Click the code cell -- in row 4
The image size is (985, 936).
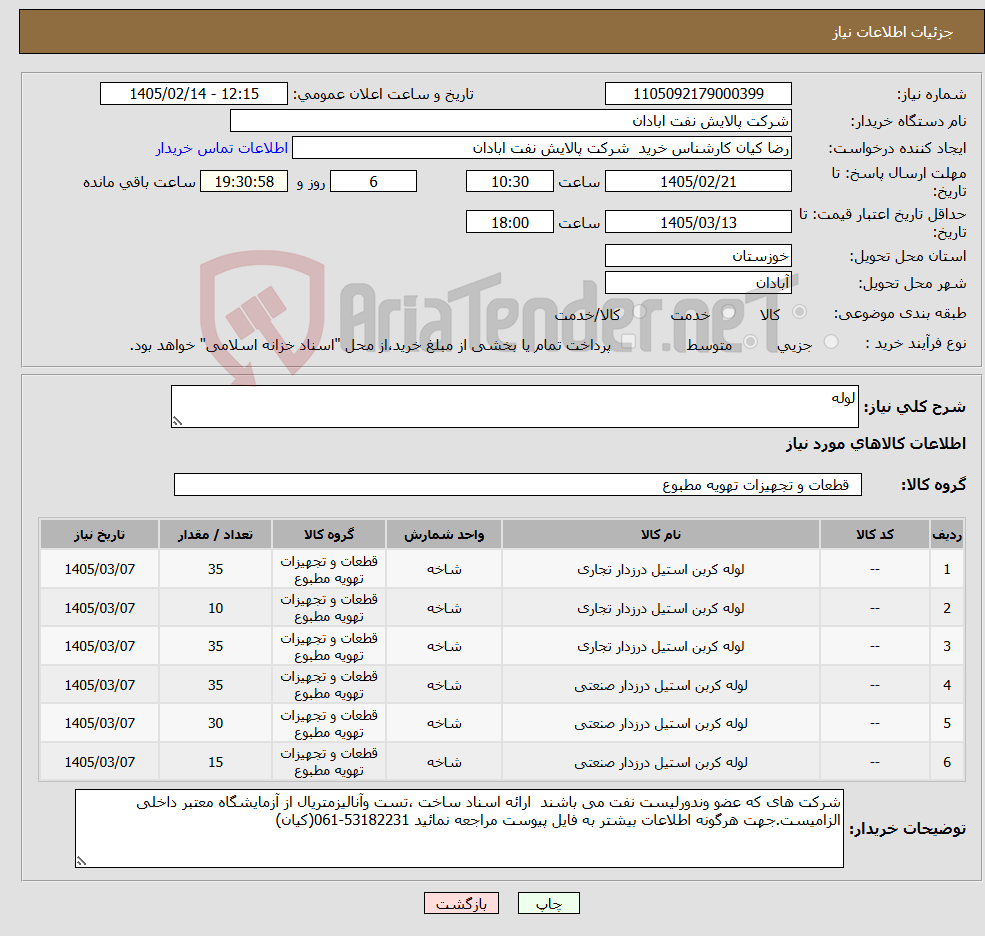[x=874, y=685]
